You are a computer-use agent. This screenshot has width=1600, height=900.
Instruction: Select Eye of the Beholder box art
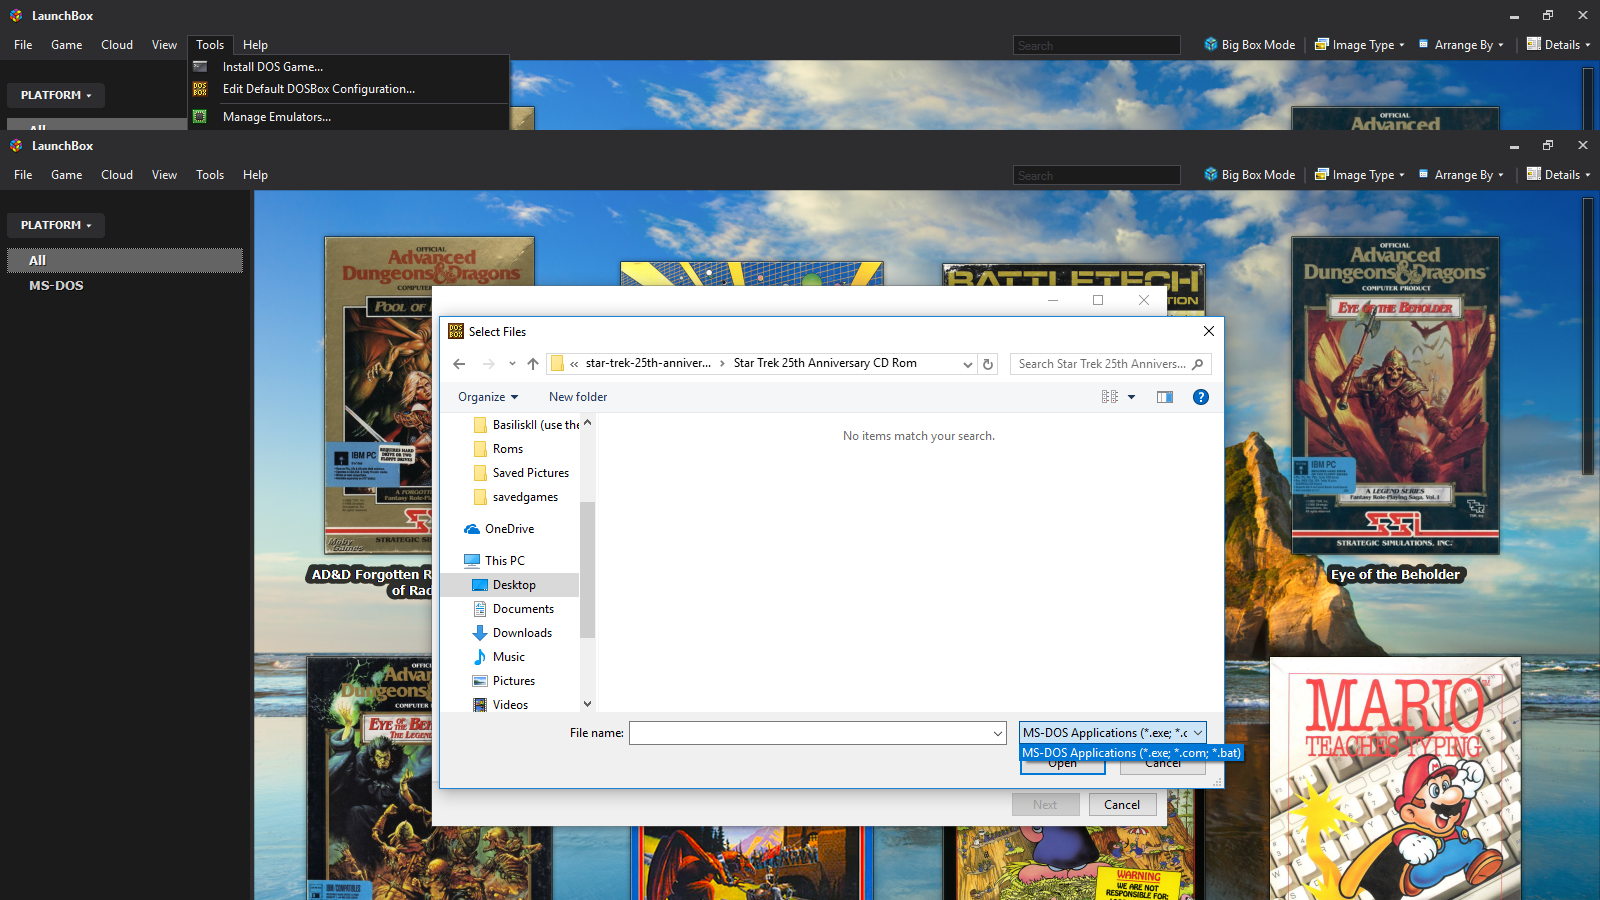[1395, 395]
